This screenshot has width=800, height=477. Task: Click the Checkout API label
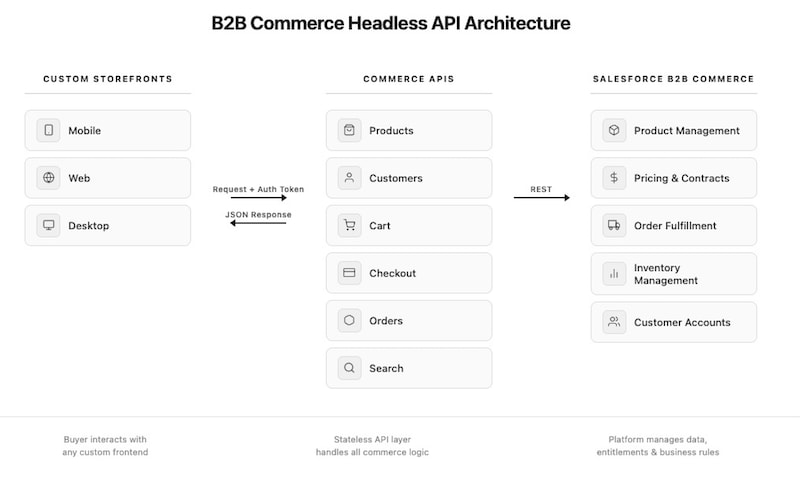(392, 273)
